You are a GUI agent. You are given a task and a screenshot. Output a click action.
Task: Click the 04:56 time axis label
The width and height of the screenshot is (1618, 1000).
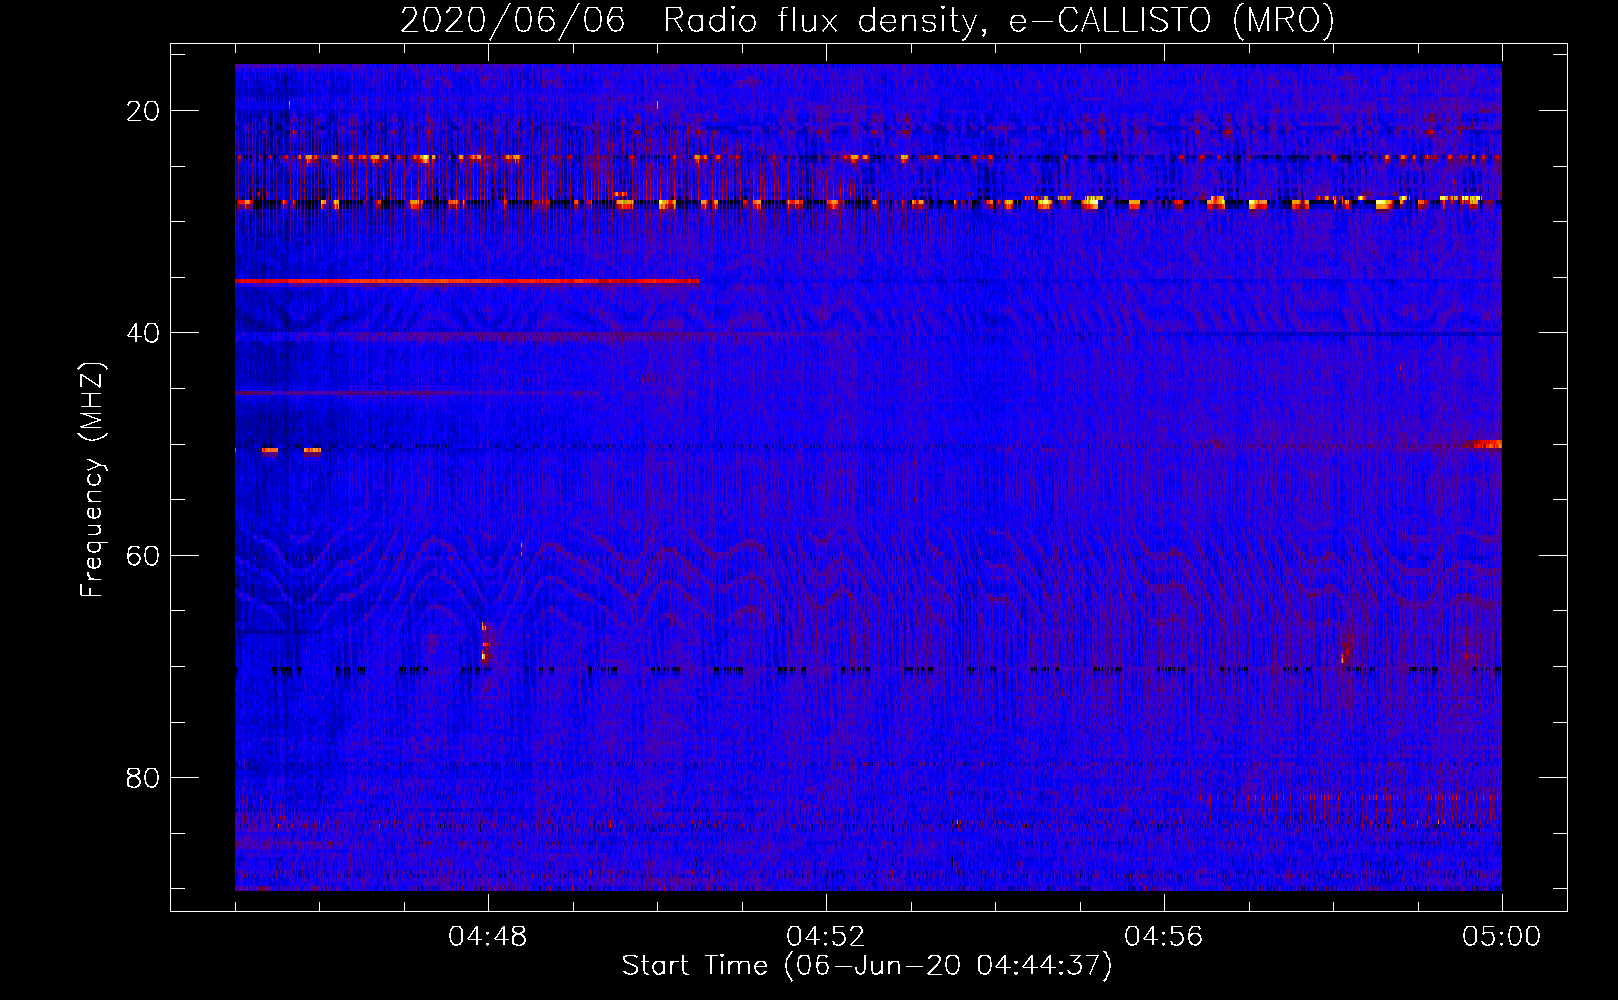1164,937
